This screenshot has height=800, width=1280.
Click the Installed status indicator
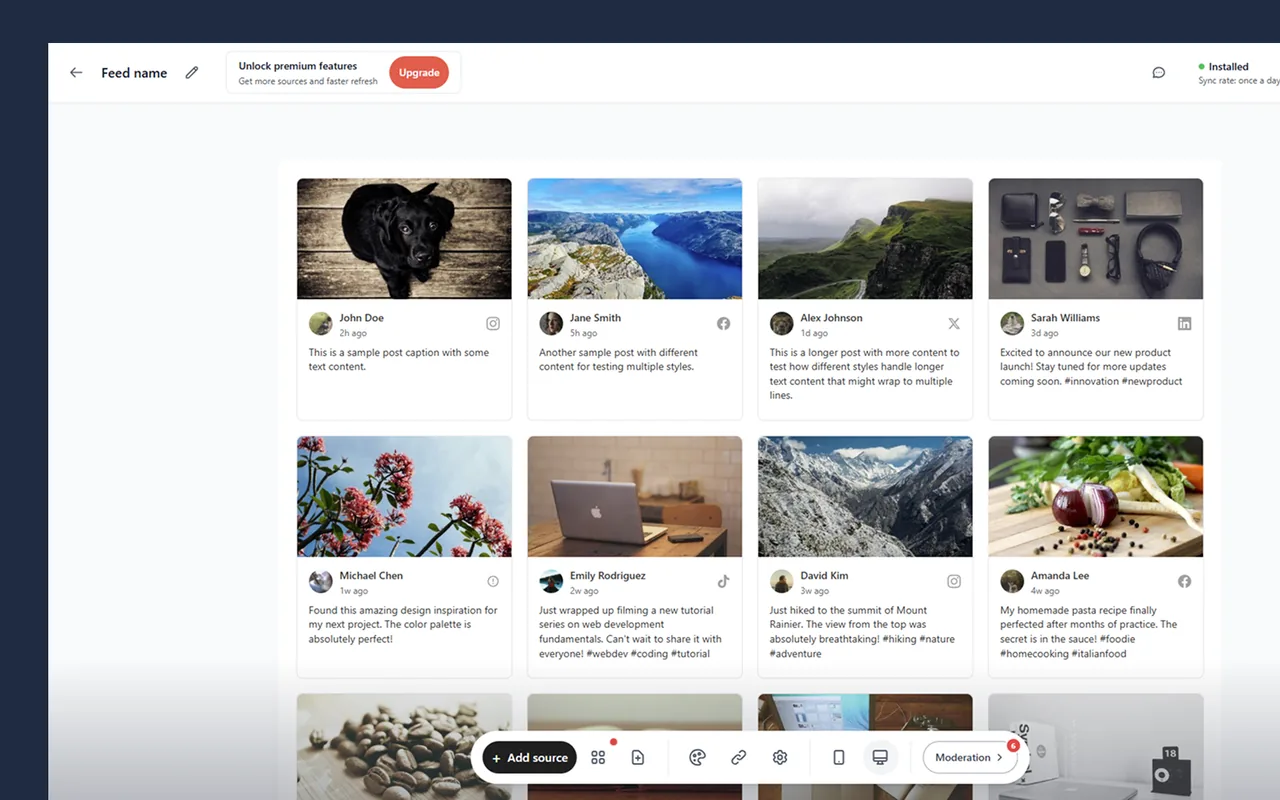pos(1224,67)
